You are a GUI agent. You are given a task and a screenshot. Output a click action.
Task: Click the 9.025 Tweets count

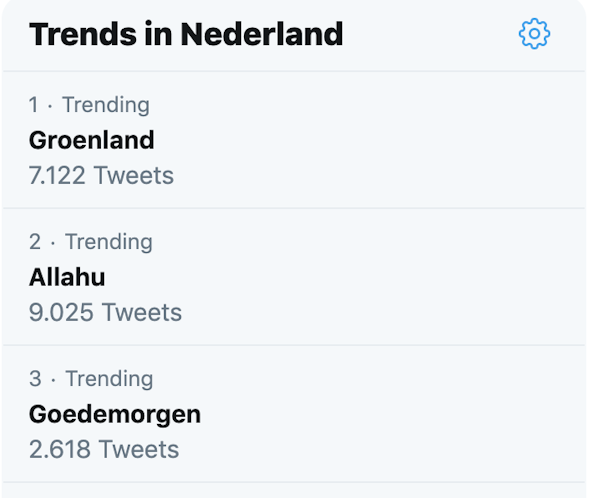click(106, 312)
